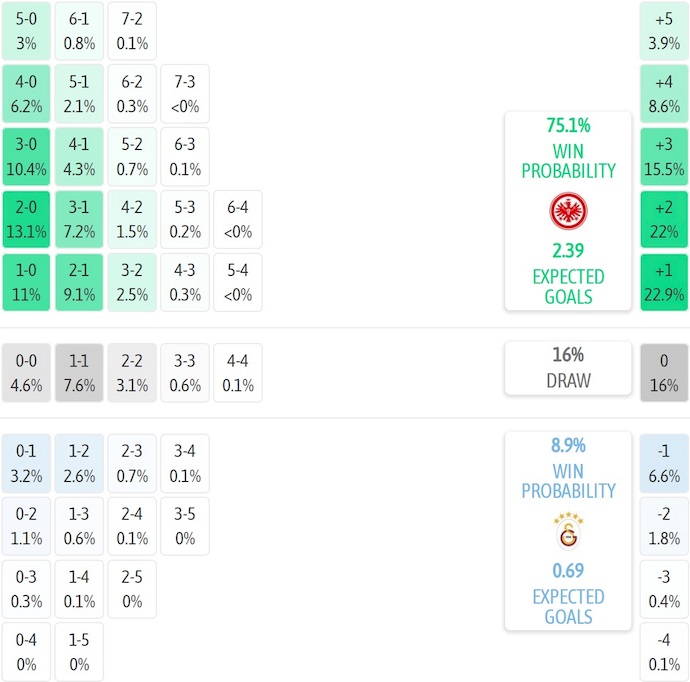Click the -1 goal margin tile

[664, 463]
